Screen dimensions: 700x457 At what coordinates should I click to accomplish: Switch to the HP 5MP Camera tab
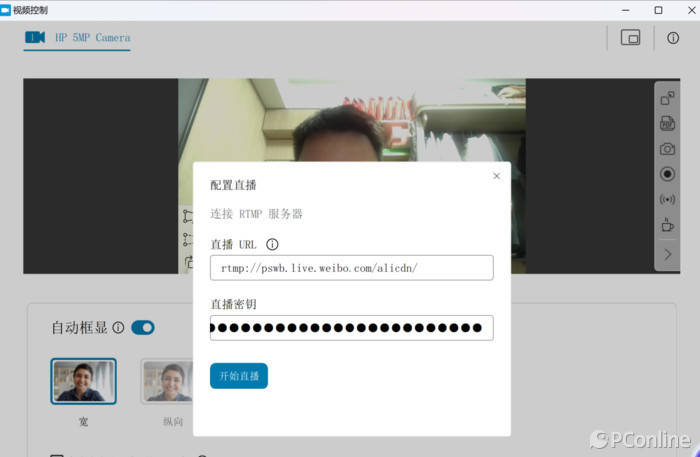[78, 38]
